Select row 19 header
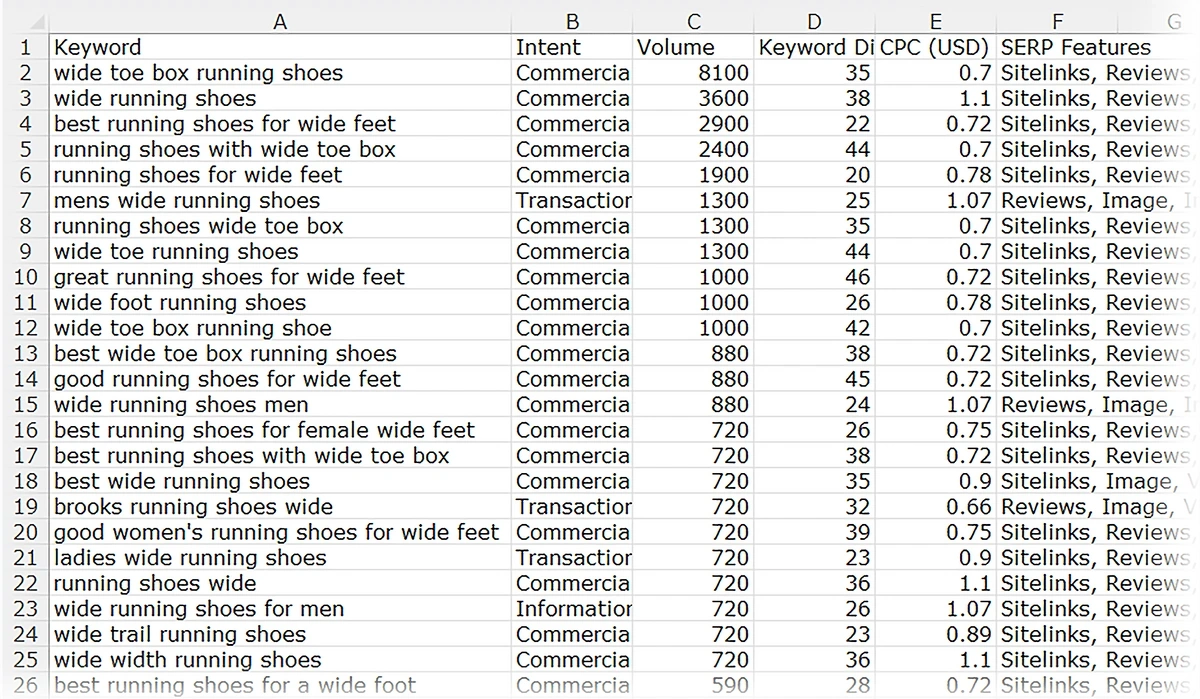Image resolution: width=1200 pixels, height=699 pixels. 24,507
